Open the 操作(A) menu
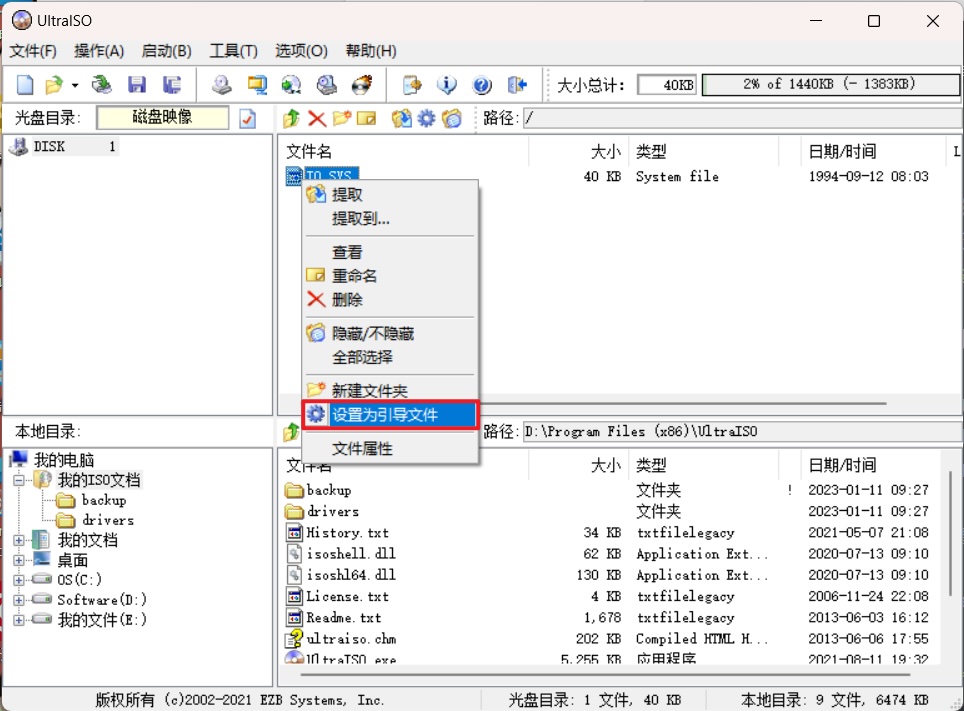Screen dimensions: 964x711 (x=99, y=51)
